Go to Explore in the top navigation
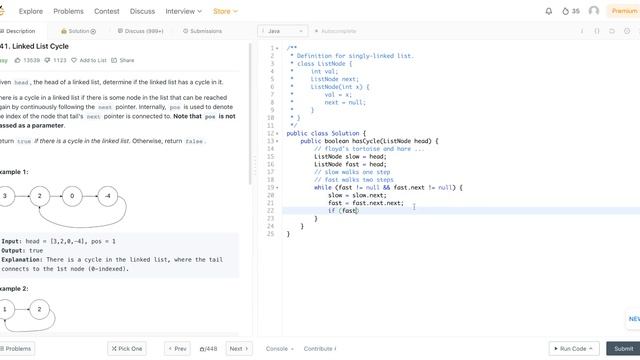The width and height of the screenshot is (640, 360). coord(31,11)
